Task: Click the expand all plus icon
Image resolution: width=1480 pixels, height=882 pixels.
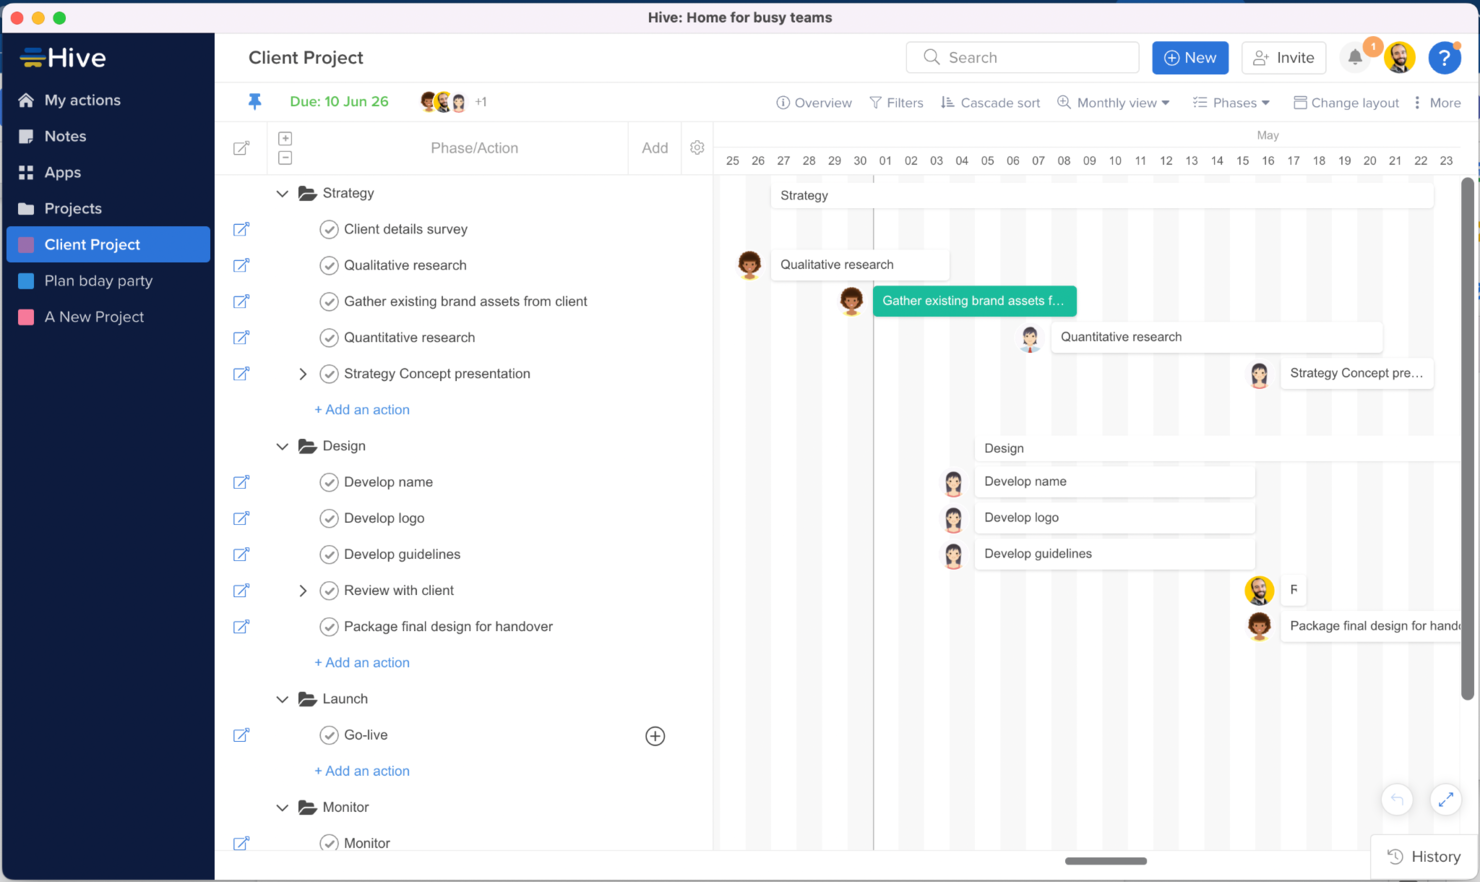Action: [285, 138]
